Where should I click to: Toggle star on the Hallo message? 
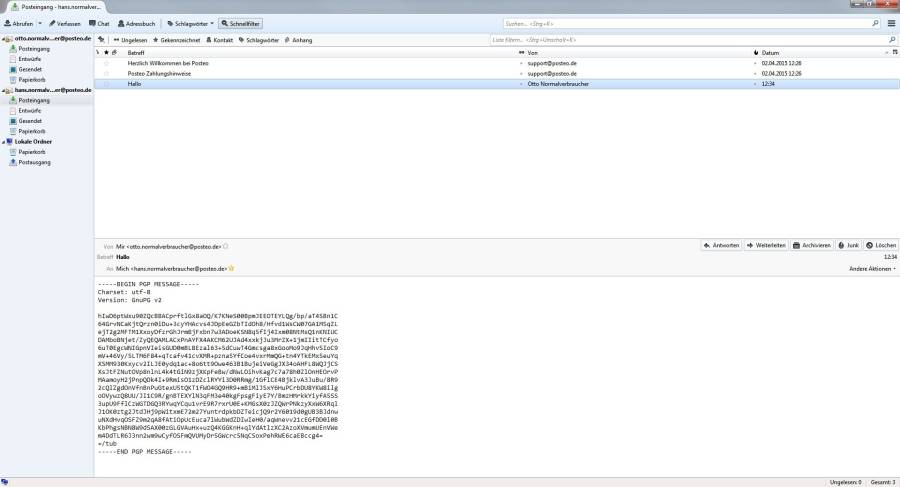coord(106,84)
